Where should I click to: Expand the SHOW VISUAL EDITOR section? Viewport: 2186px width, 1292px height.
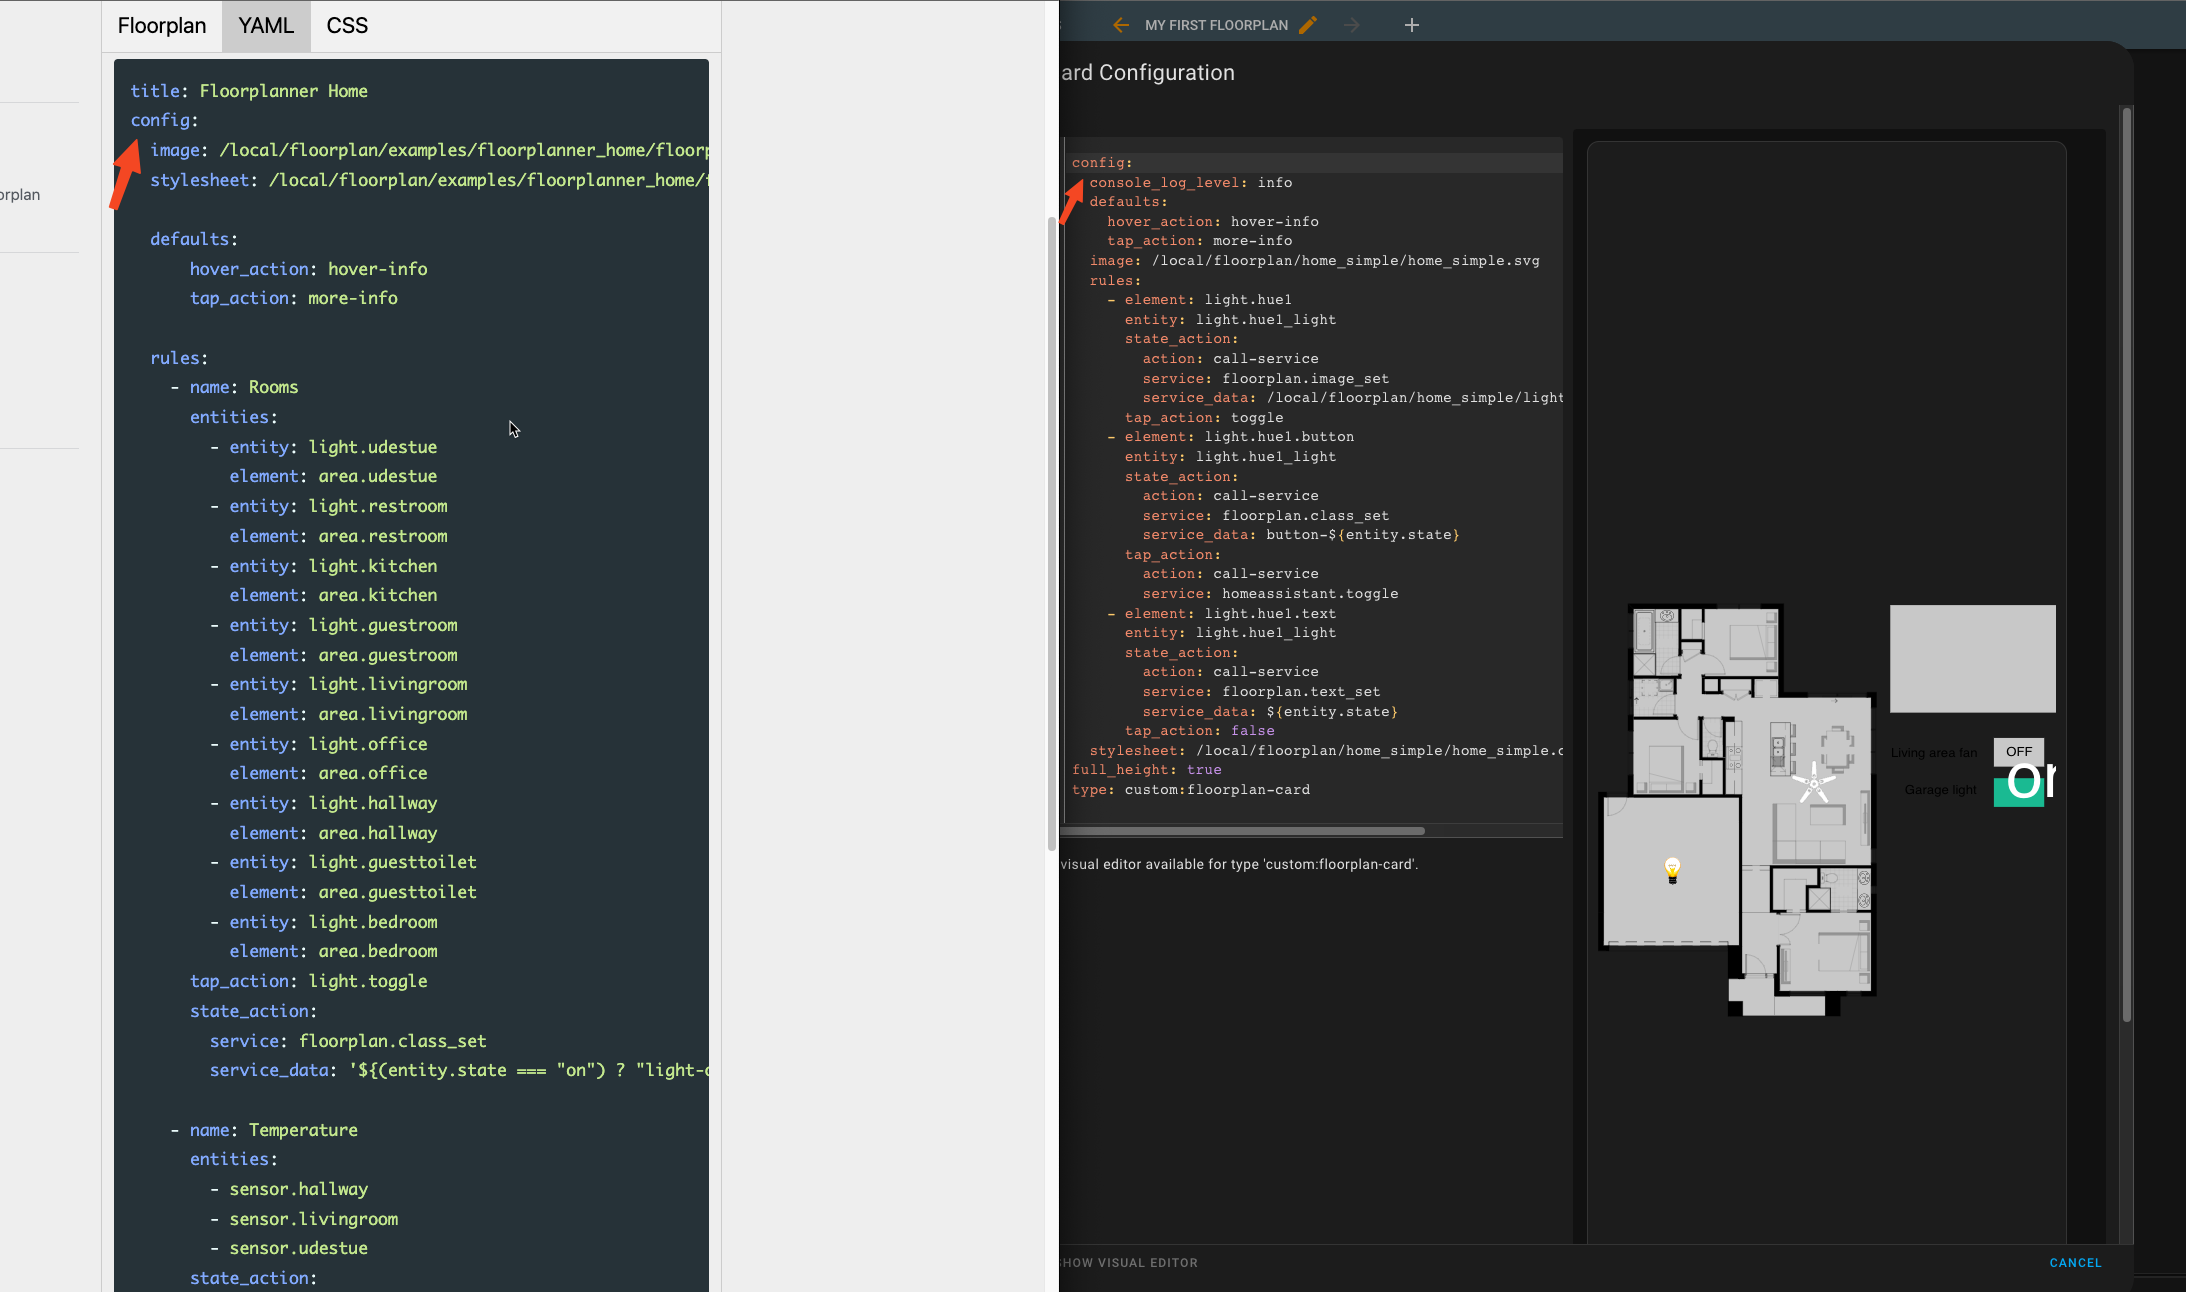click(1127, 1262)
